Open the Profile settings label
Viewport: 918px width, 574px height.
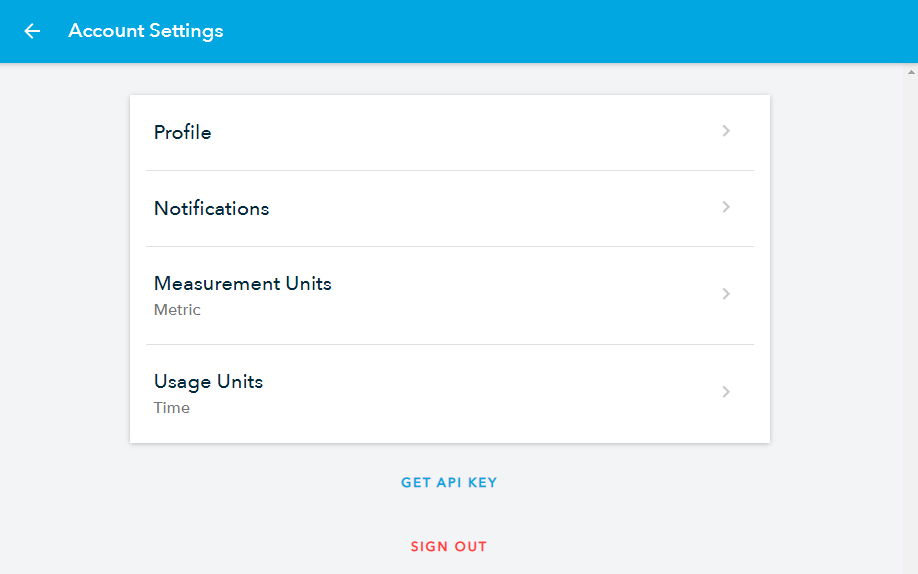(183, 132)
